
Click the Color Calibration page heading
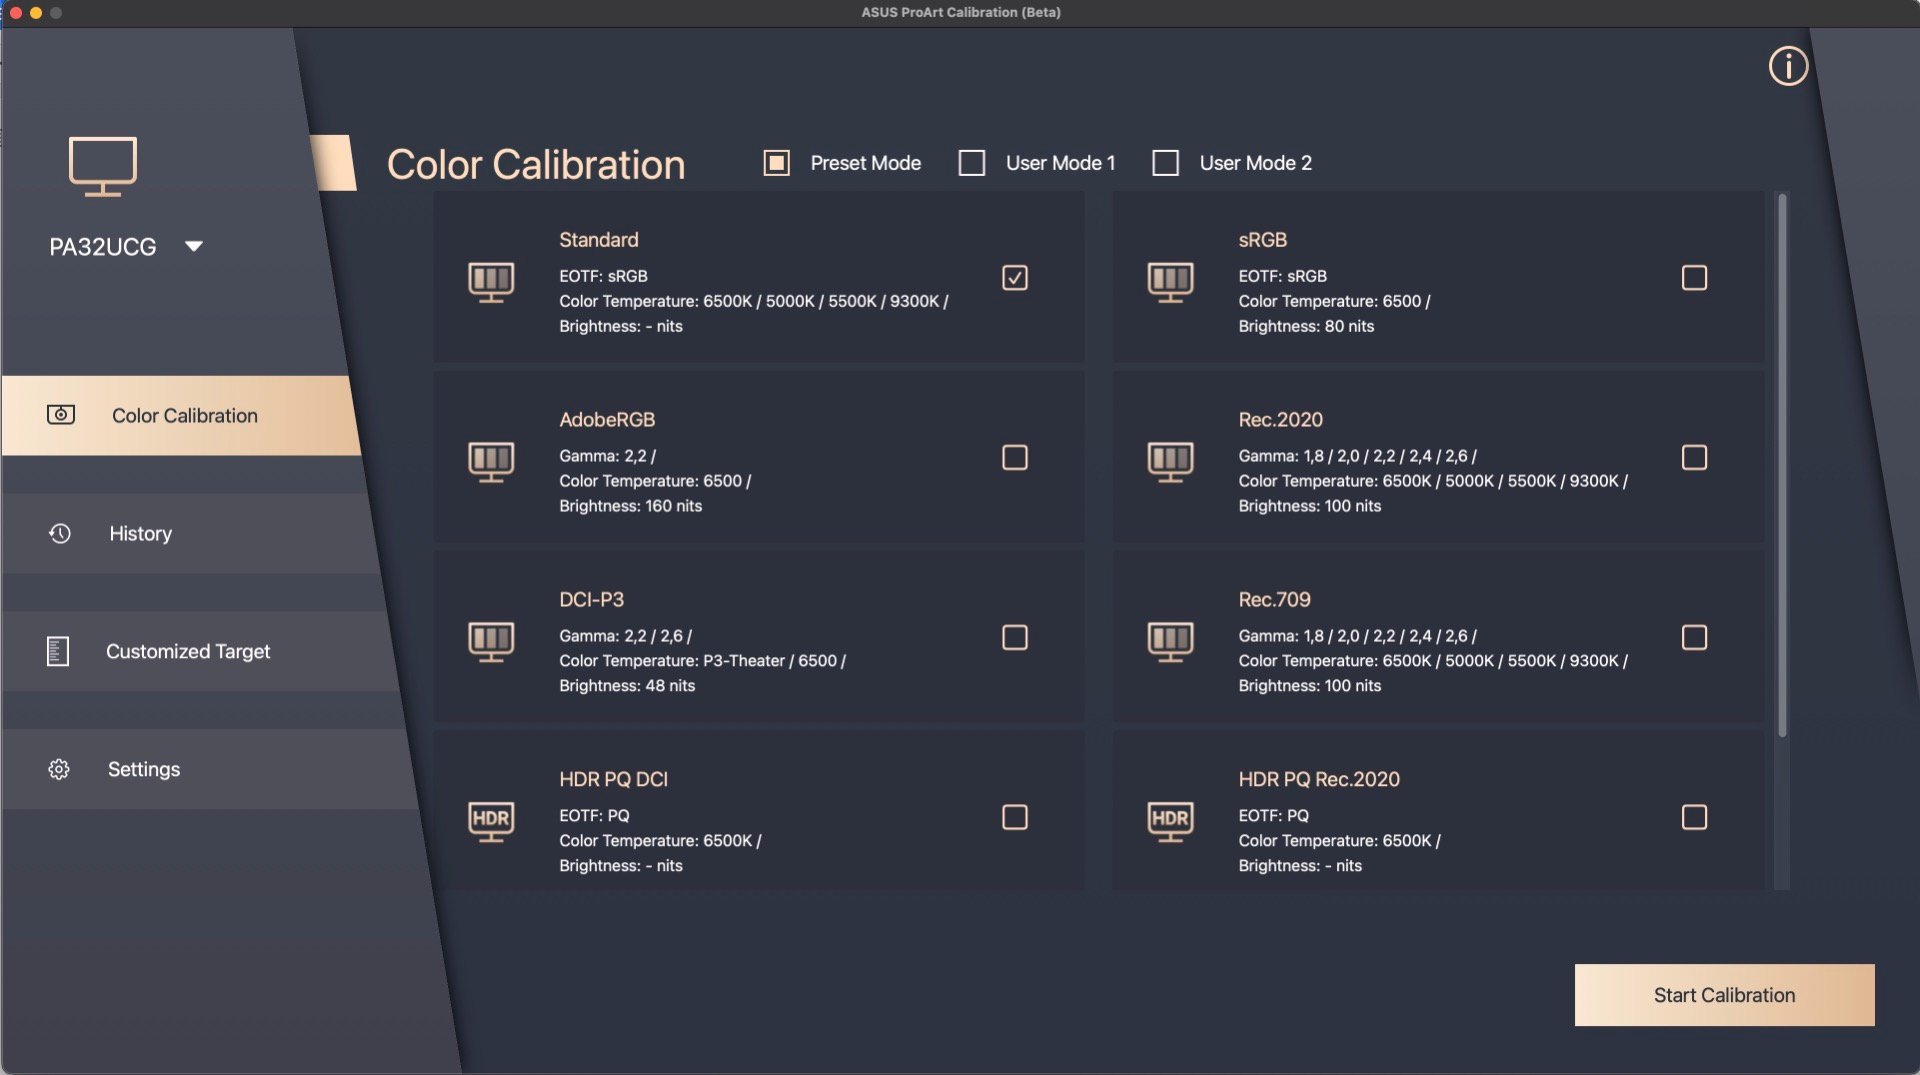(x=536, y=165)
